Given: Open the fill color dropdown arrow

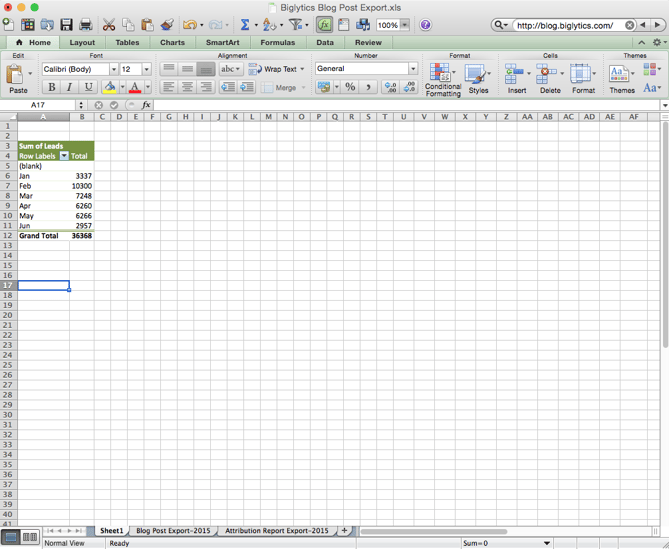Looking at the screenshot, I should [x=122, y=87].
